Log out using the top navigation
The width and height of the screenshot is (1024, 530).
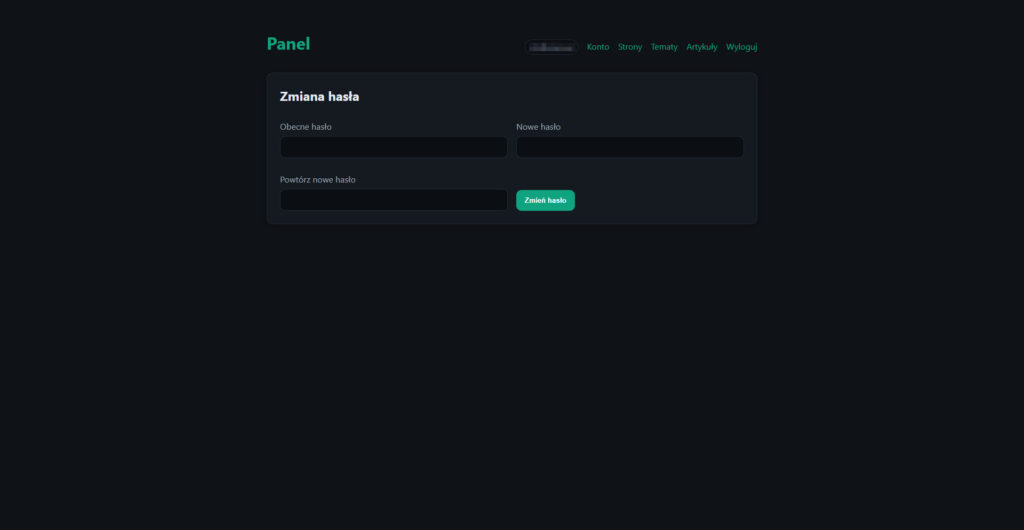(741, 47)
